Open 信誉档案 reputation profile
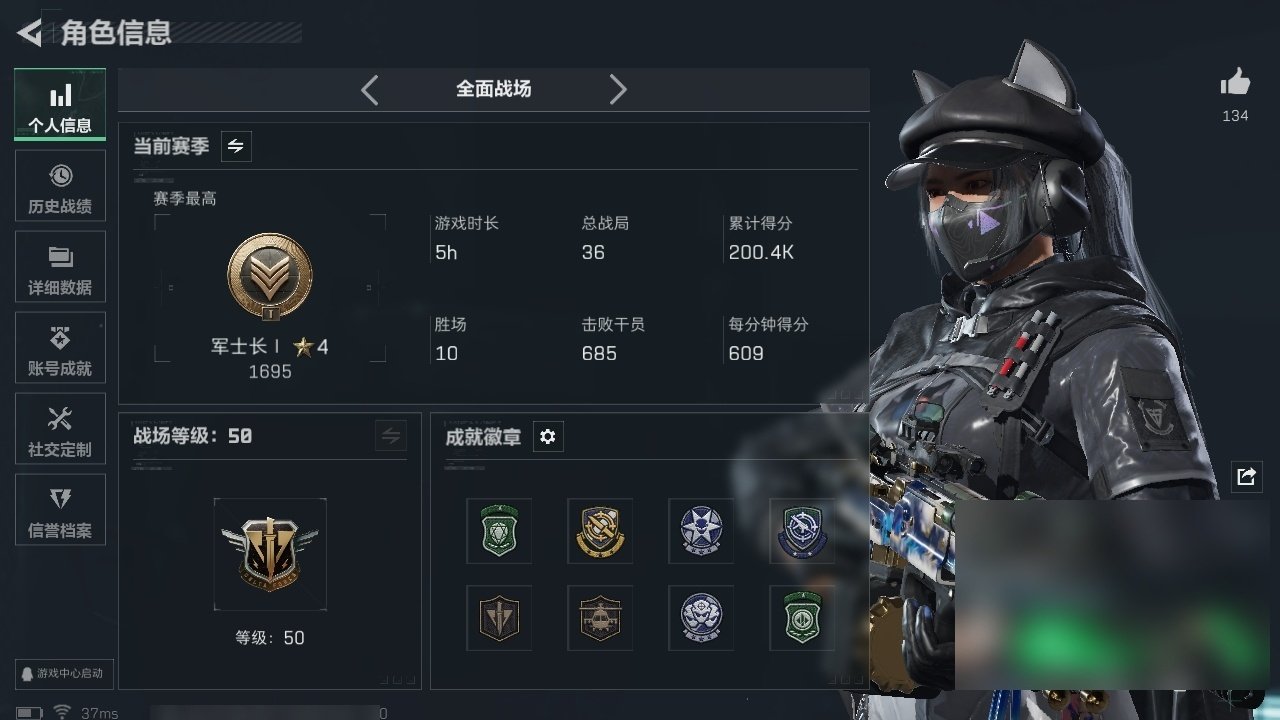This screenshot has height=720, width=1280. [x=60, y=510]
